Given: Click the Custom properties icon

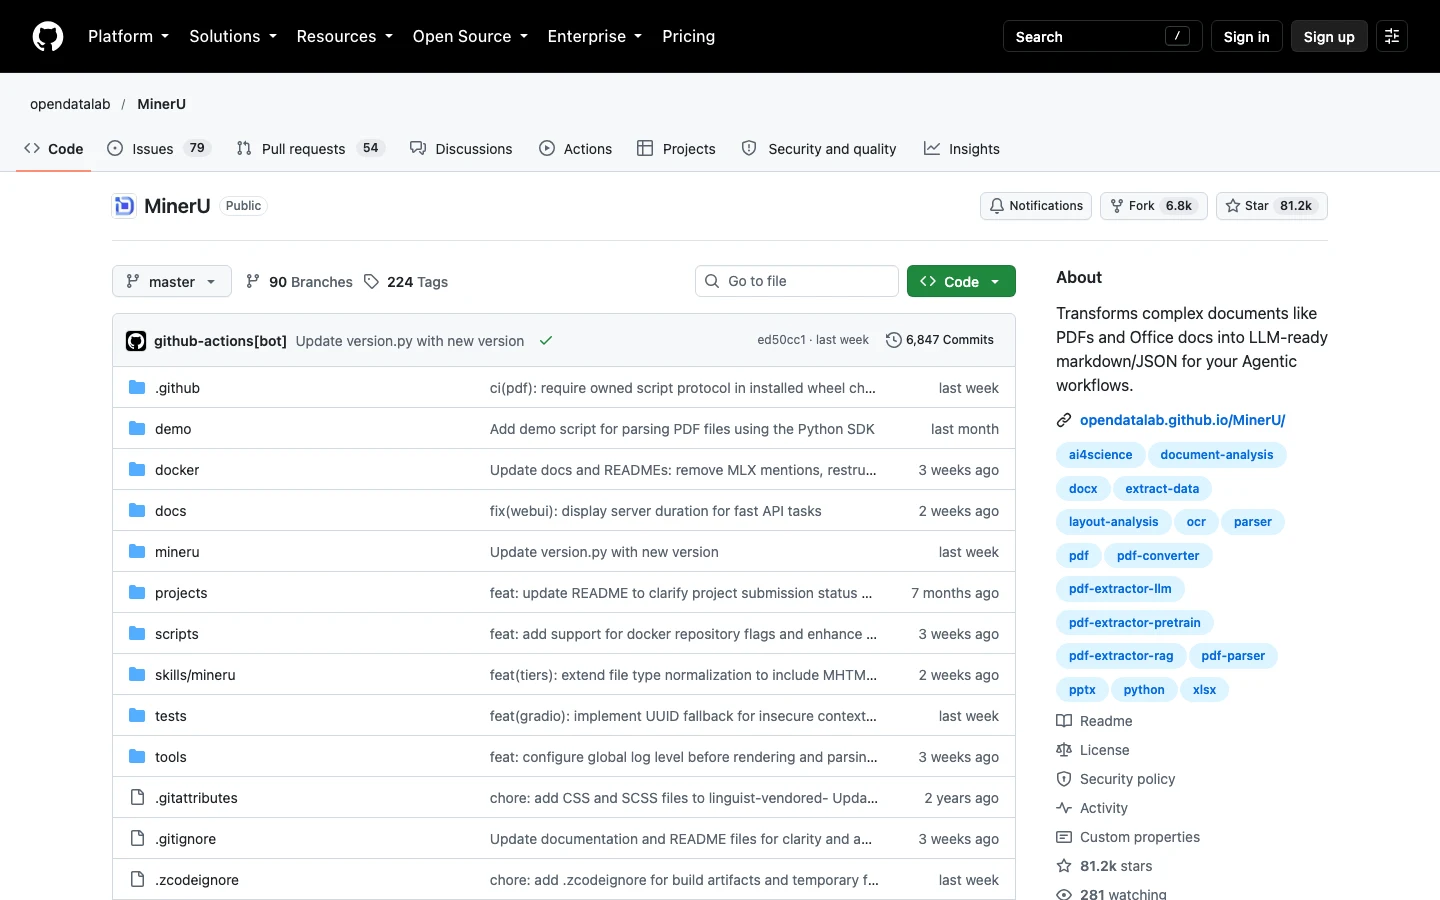Looking at the screenshot, I should click(1064, 837).
